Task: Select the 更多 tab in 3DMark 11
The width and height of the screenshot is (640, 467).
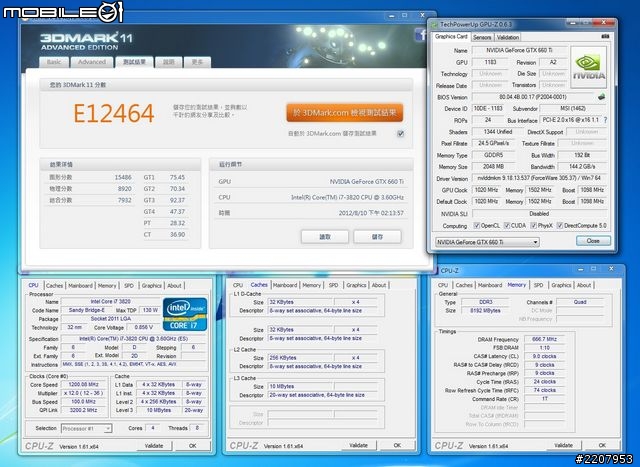Action: (x=197, y=62)
